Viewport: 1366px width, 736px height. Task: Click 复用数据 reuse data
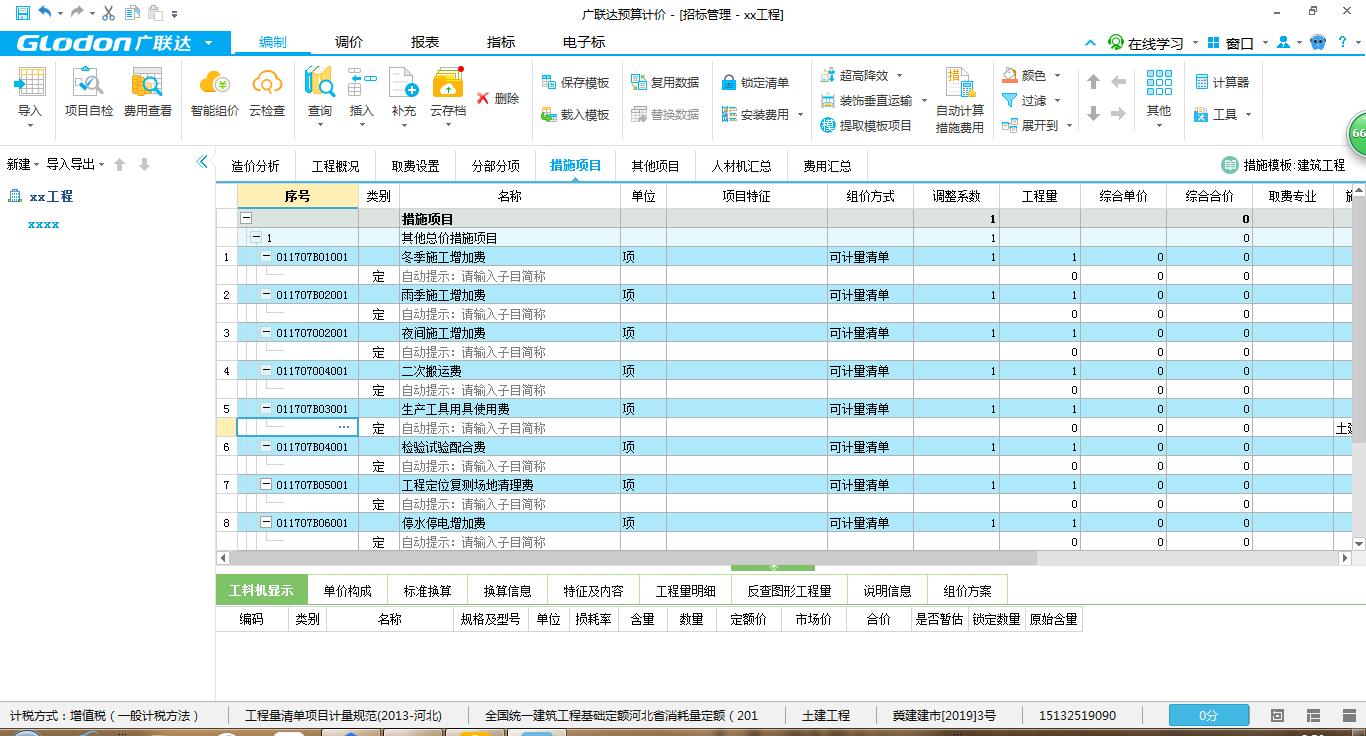coord(665,82)
